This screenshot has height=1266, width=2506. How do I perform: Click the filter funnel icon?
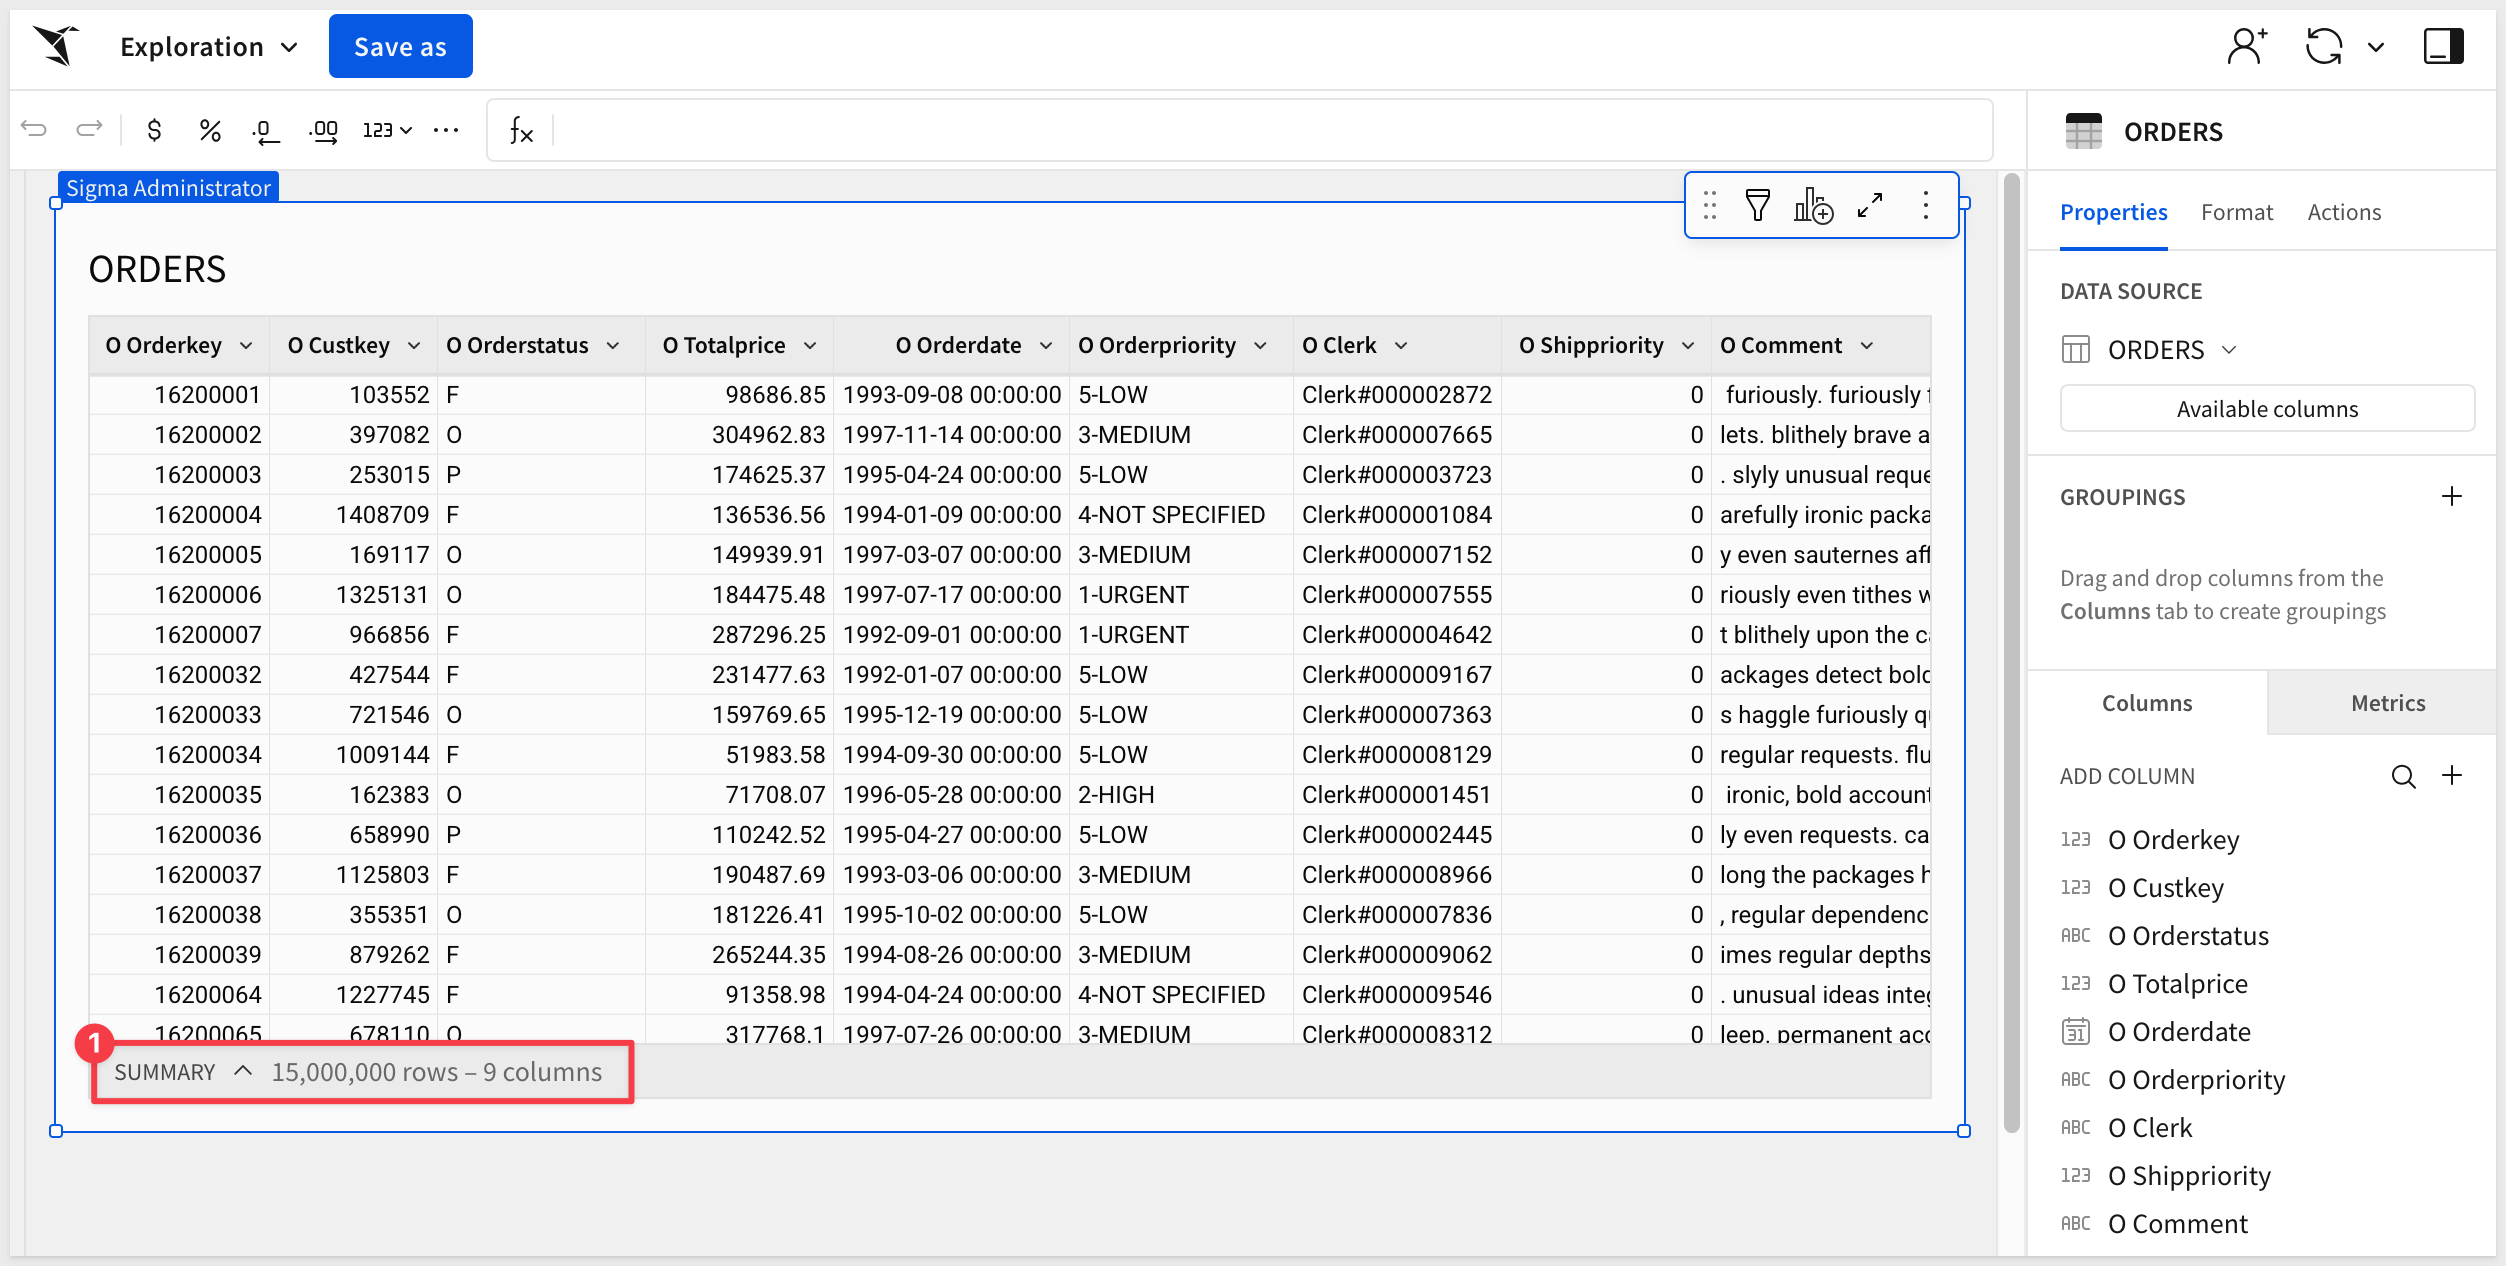point(1757,206)
